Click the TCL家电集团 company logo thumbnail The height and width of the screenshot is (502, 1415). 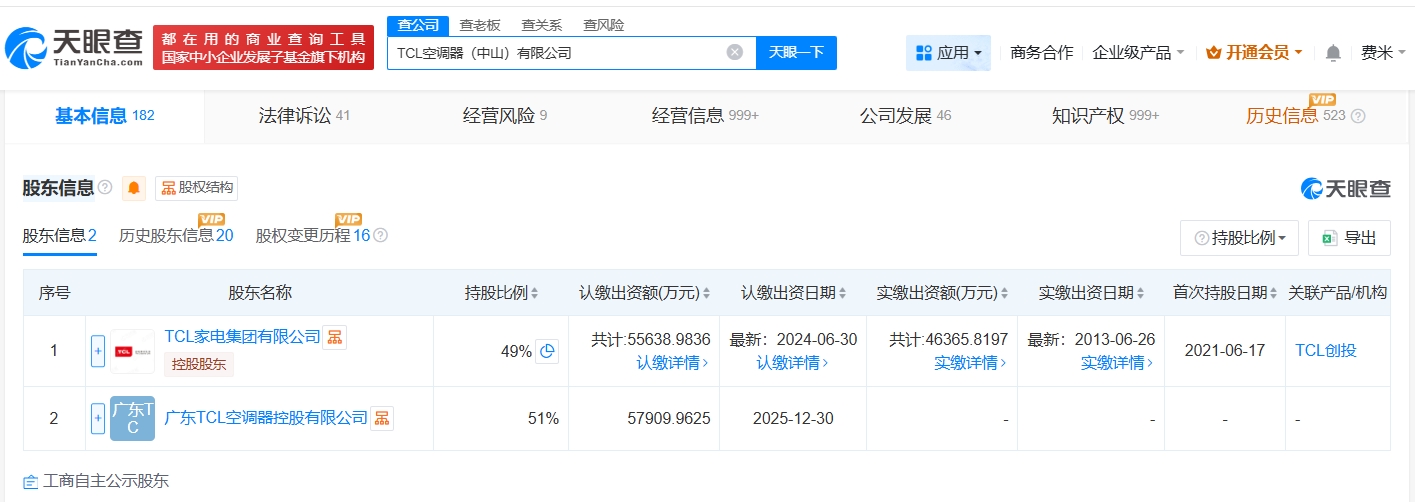(132, 351)
